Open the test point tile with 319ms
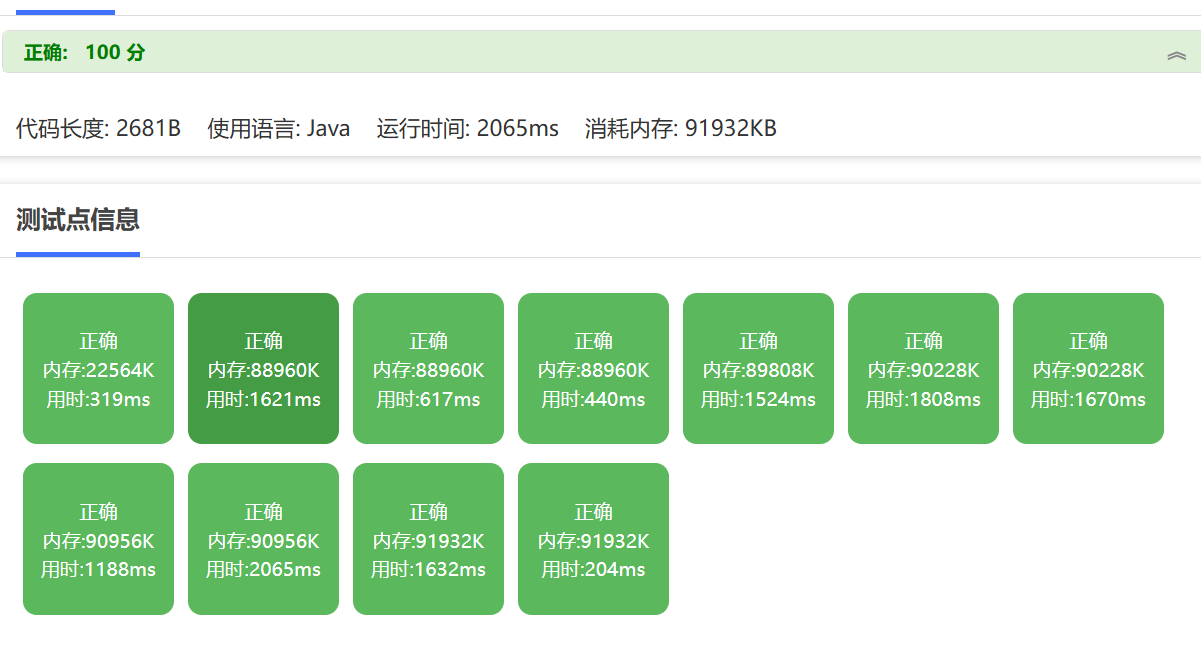 click(98, 368)
